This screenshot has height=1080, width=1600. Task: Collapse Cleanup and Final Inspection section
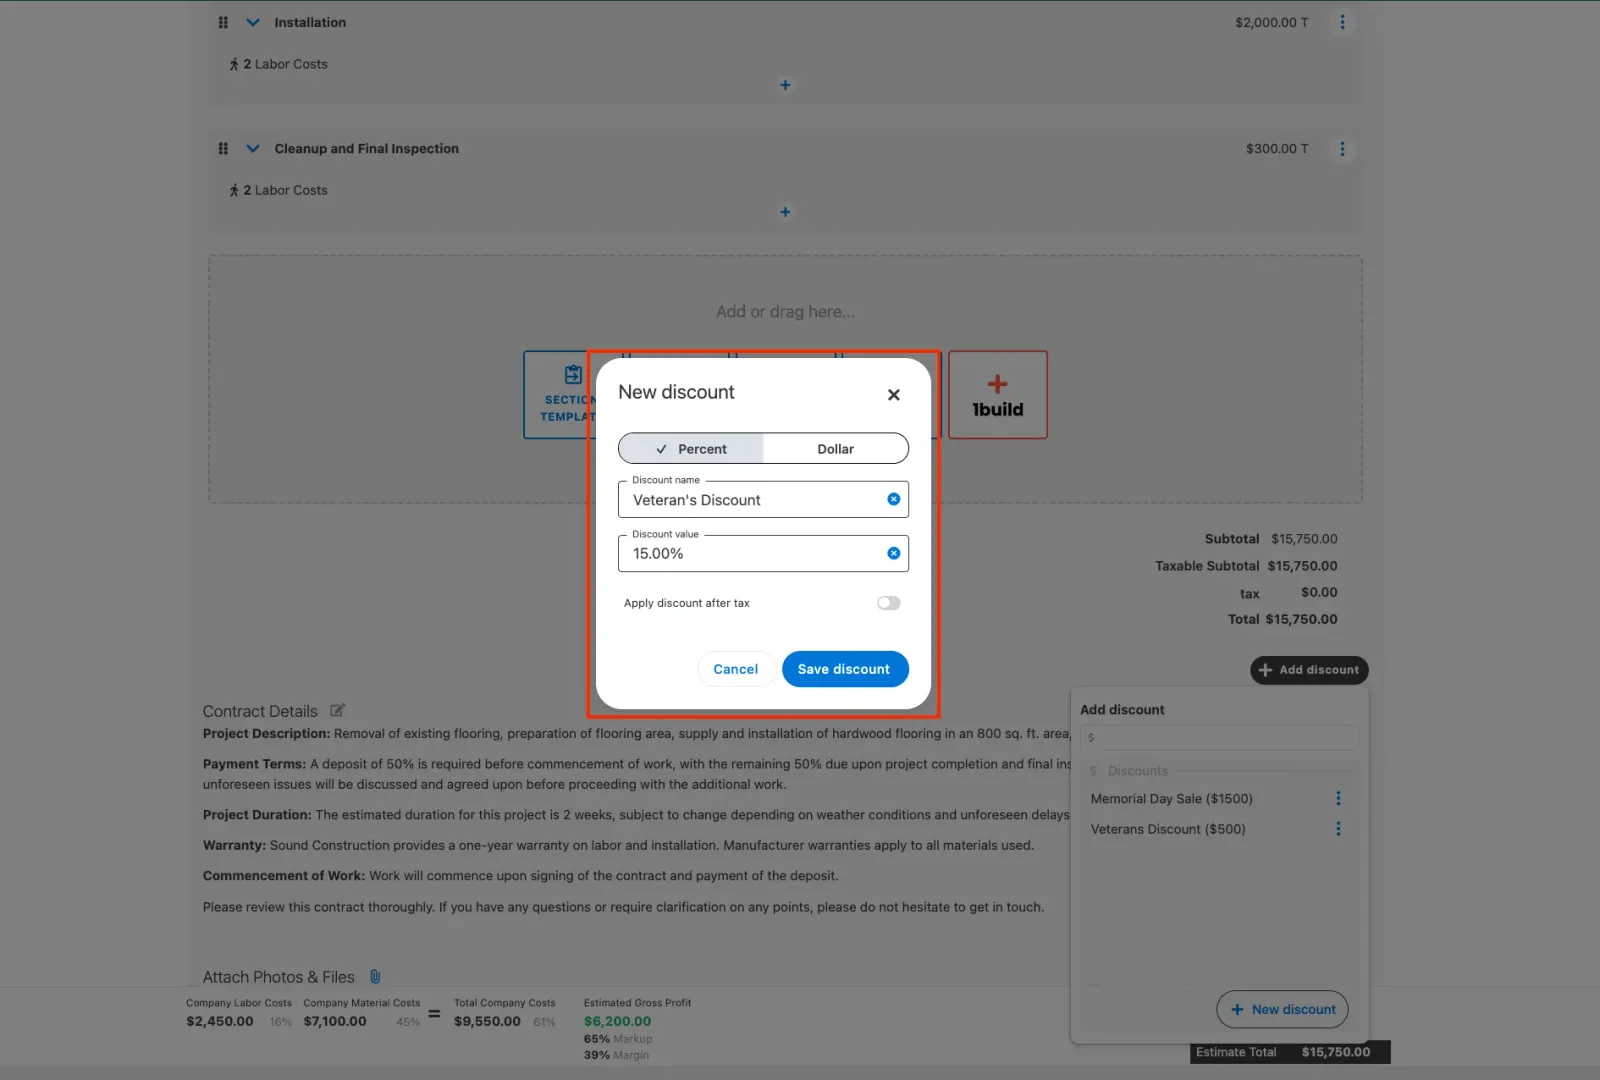pyautogui.click(x=253, y=149)
